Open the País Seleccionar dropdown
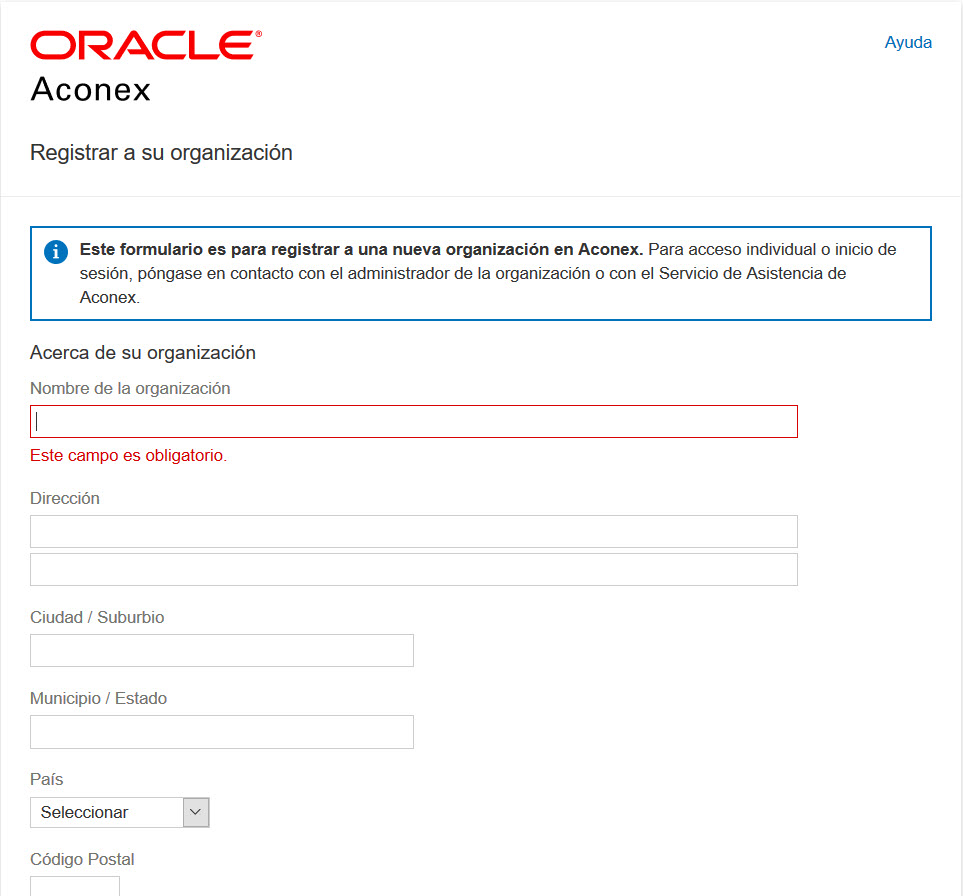 coord(120,812)
